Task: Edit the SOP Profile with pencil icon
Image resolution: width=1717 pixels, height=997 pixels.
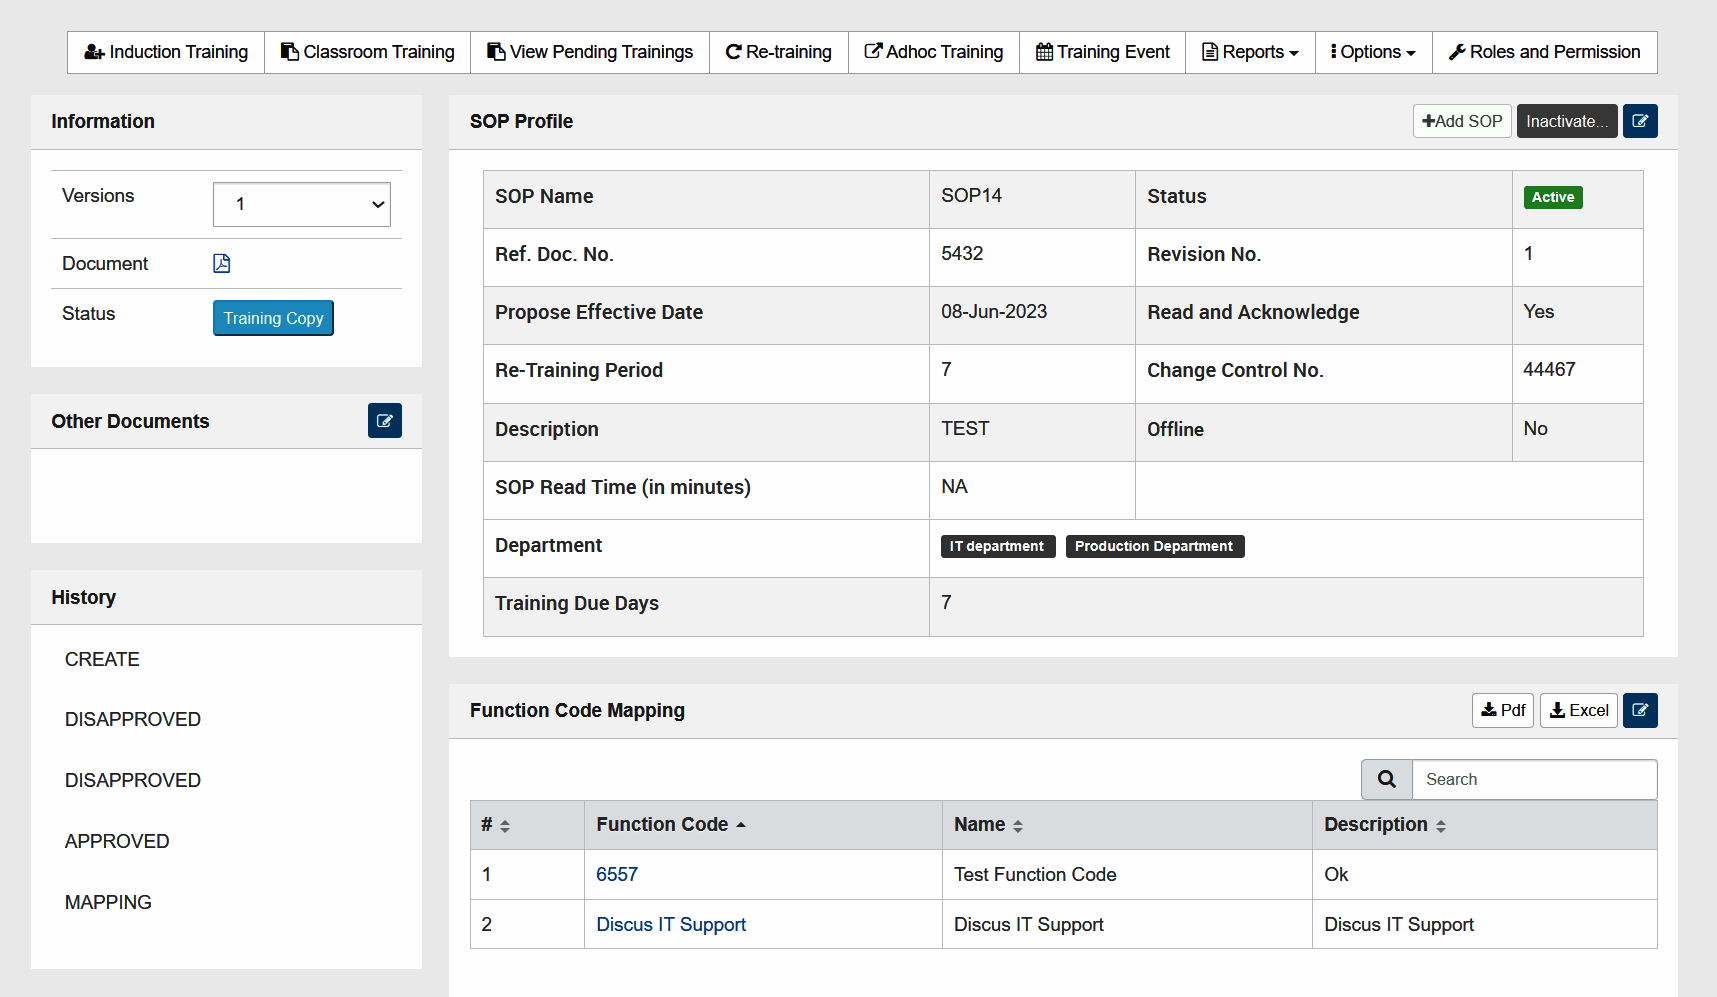Action: 1640,120
